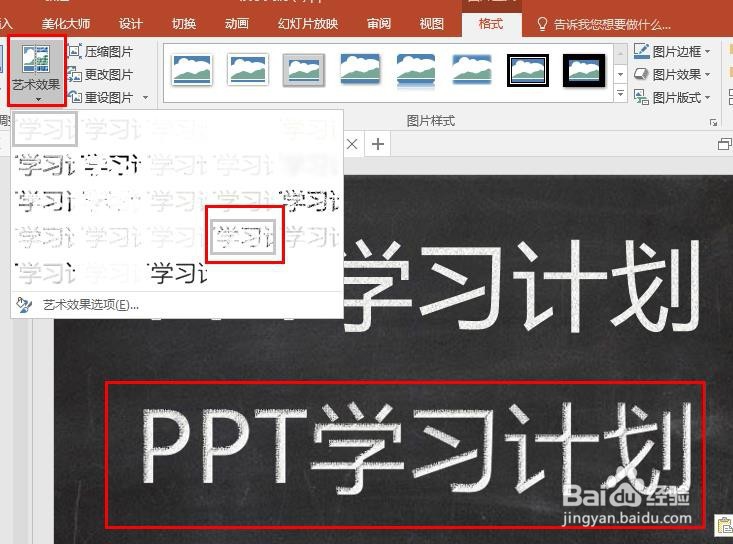The image size is (733, 544).
Task: Apply the beveled matte white picture style
Action: coord(248,70)
